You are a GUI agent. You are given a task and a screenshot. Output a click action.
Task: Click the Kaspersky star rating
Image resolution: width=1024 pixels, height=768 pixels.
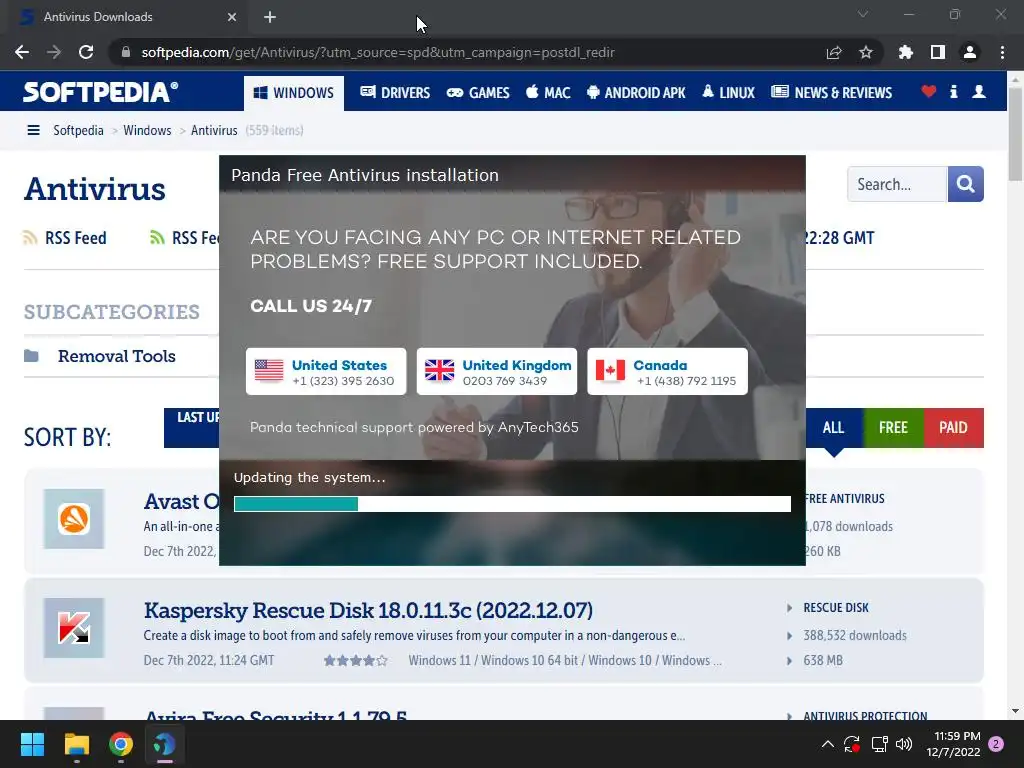355,660
